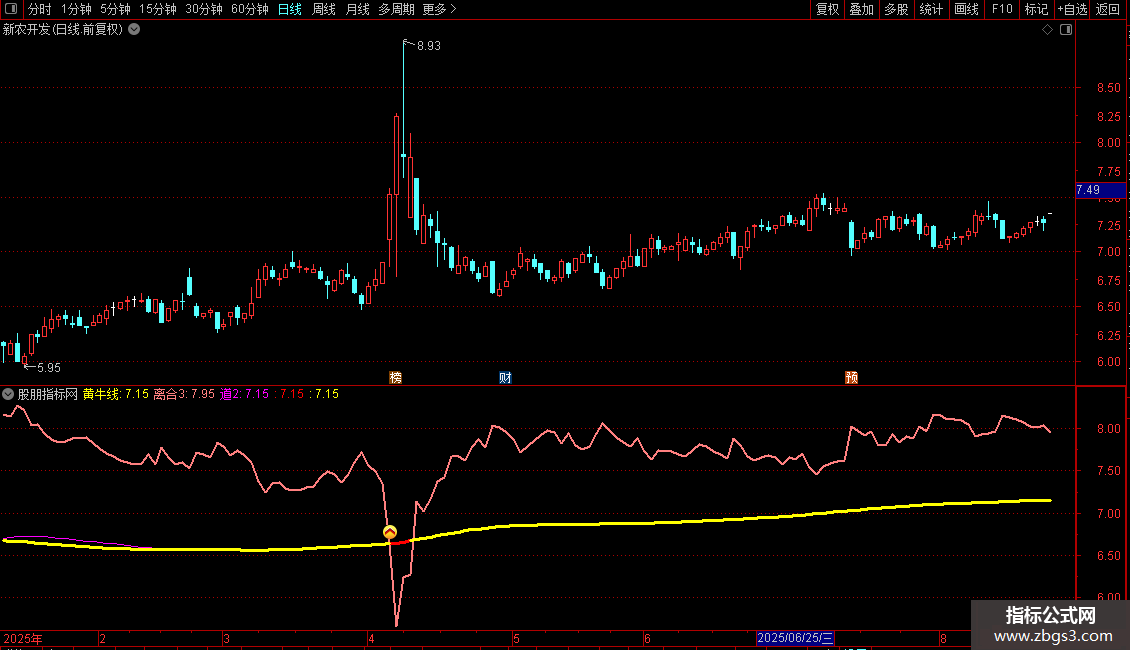The height and width of the screenshot is (650, 1130).
Task: Click the 离合3: 7.95 label
Action: tap(184, 394)
